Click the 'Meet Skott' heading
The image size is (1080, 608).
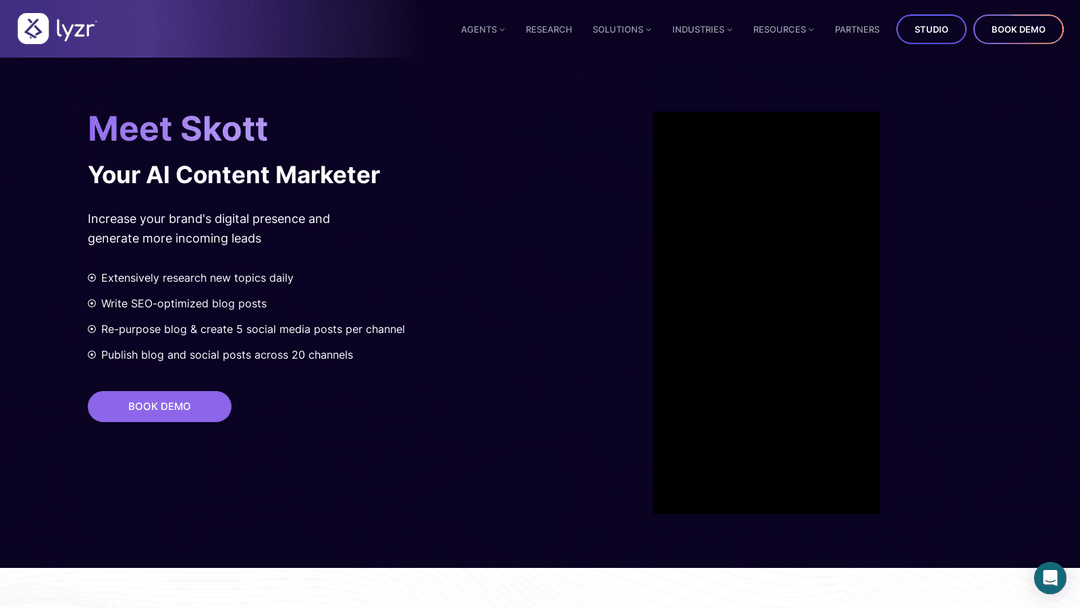(x=178, y=129)
